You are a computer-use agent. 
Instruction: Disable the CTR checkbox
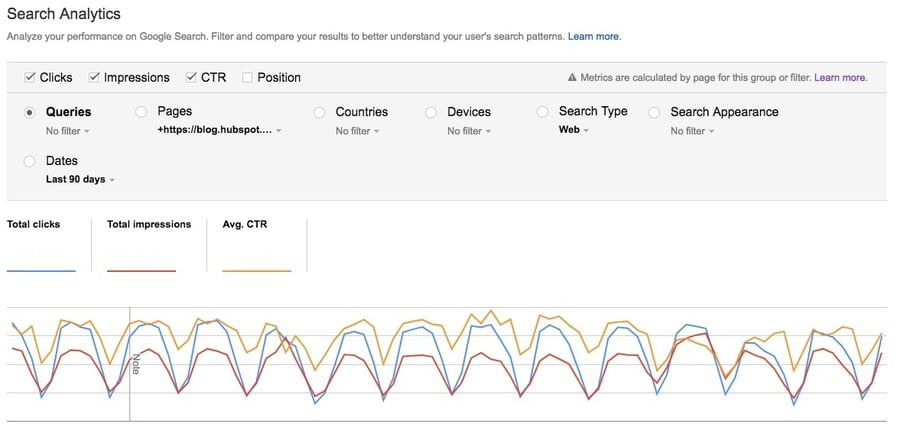191,78
